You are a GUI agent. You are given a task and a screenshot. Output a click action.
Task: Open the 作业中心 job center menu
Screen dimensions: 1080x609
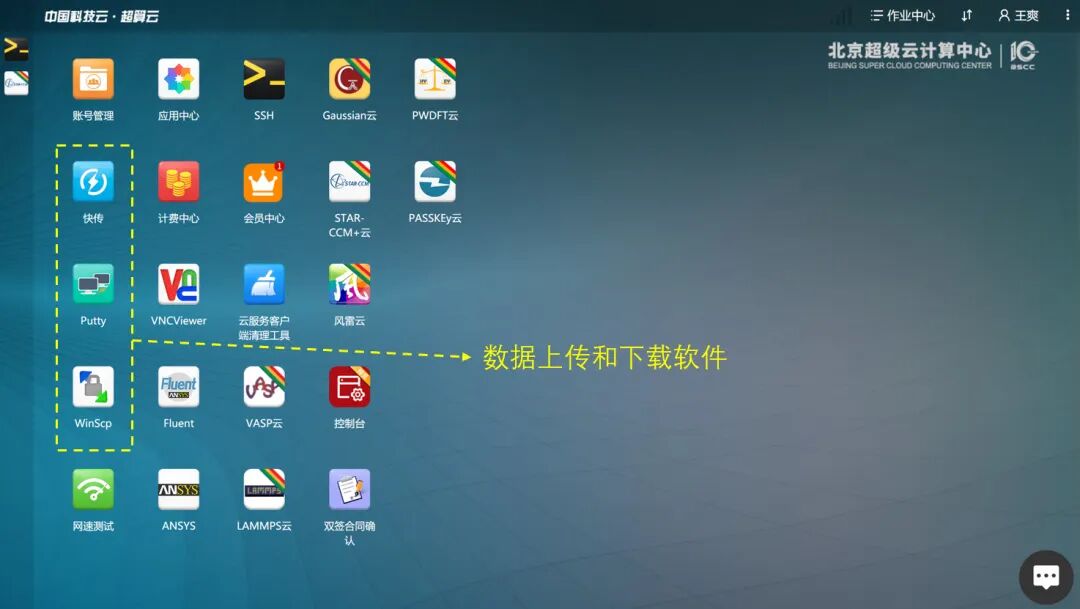(x=902, y=15)
